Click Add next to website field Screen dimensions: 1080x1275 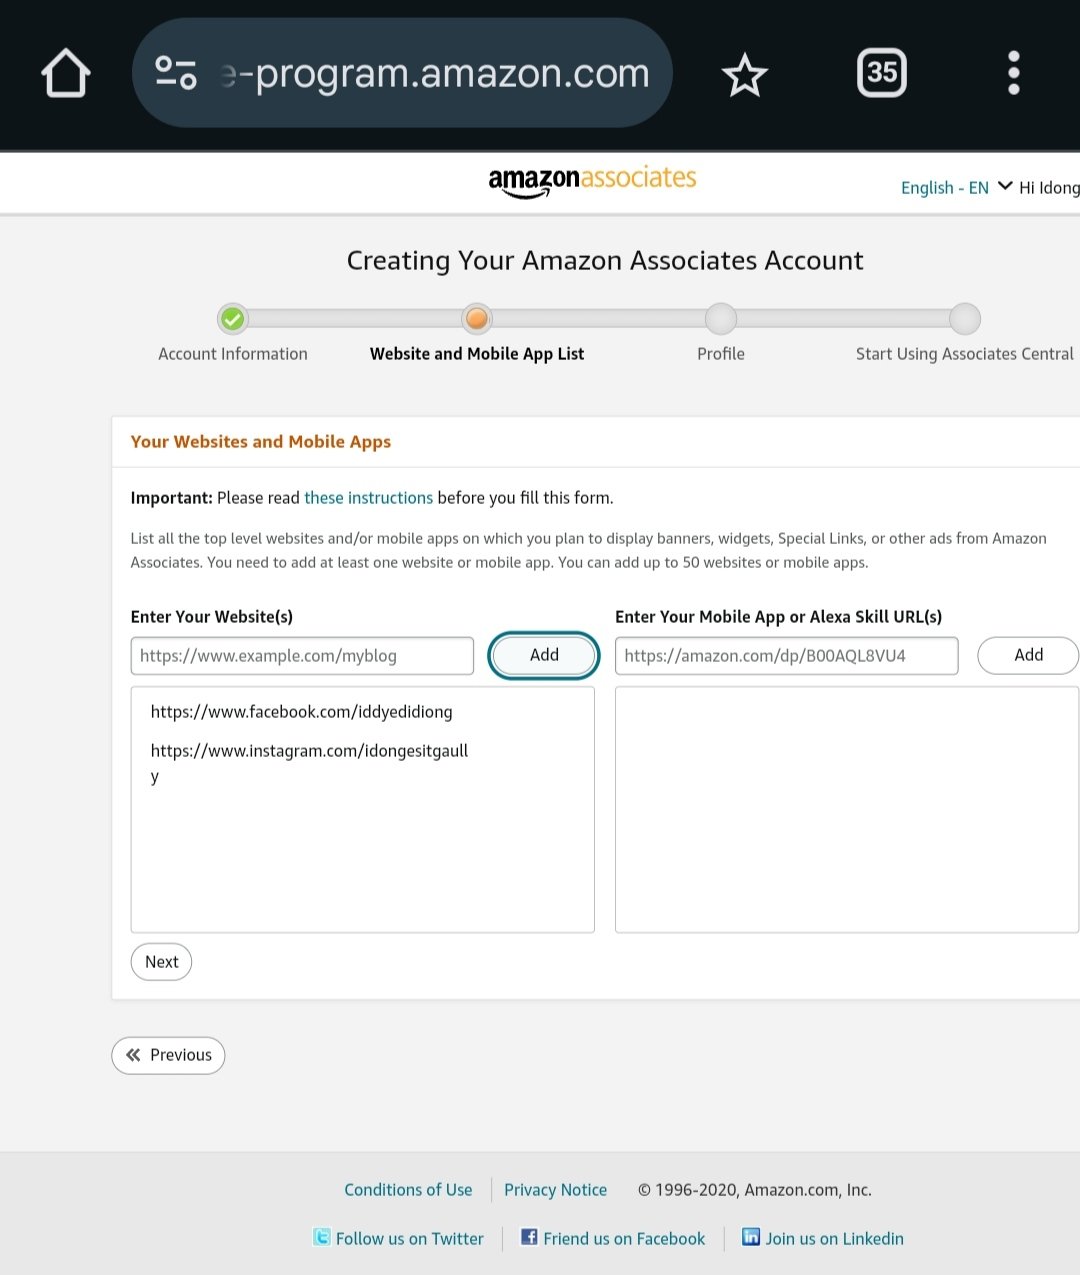[544, 656]
